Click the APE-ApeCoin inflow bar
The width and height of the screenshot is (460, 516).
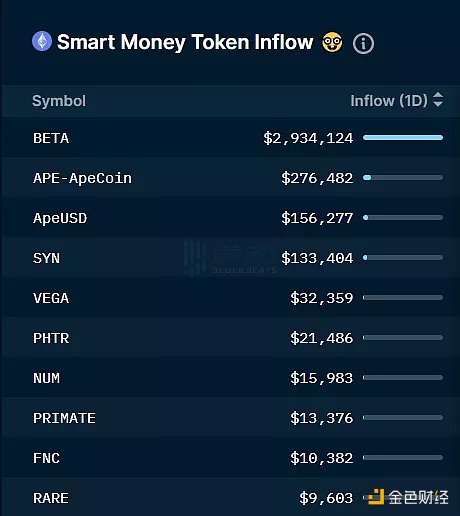[x=403, y=178]
